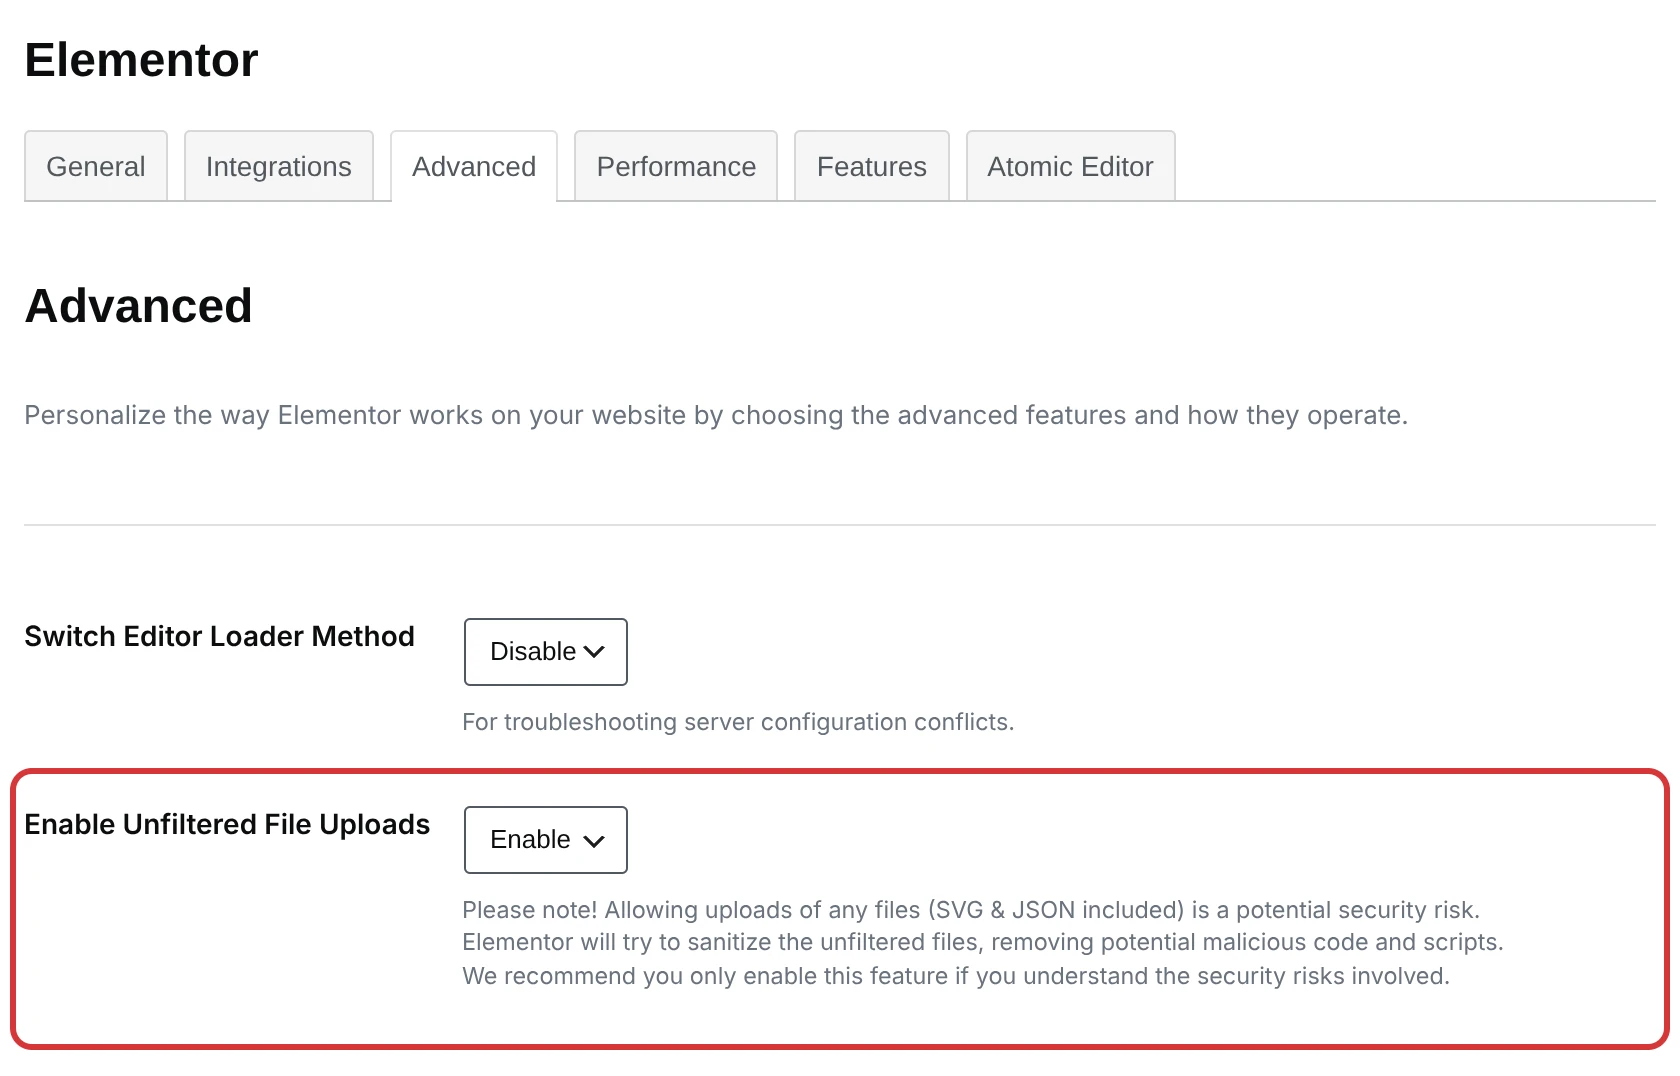
Task: Go to the Performance tab
Action: (x=676, y=166)
